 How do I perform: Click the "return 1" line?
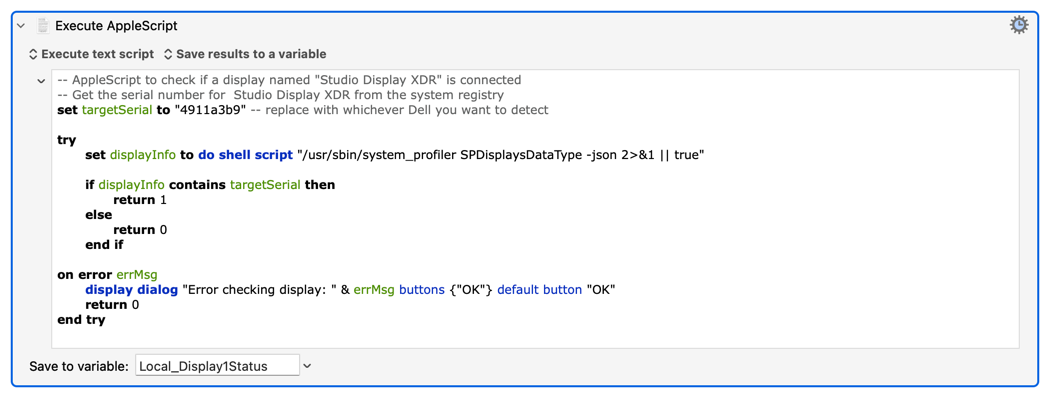point(140,200)
